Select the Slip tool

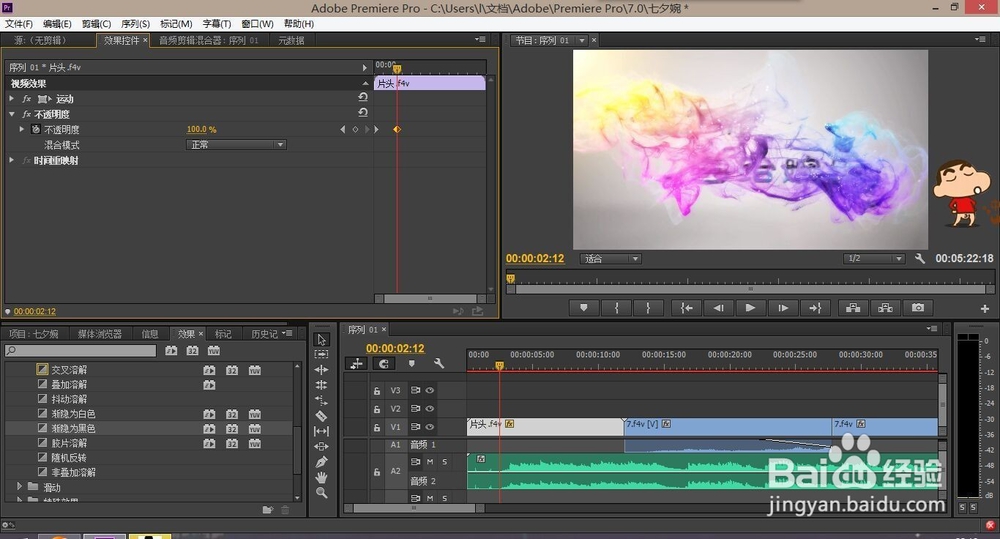click(x=321, y=431)
